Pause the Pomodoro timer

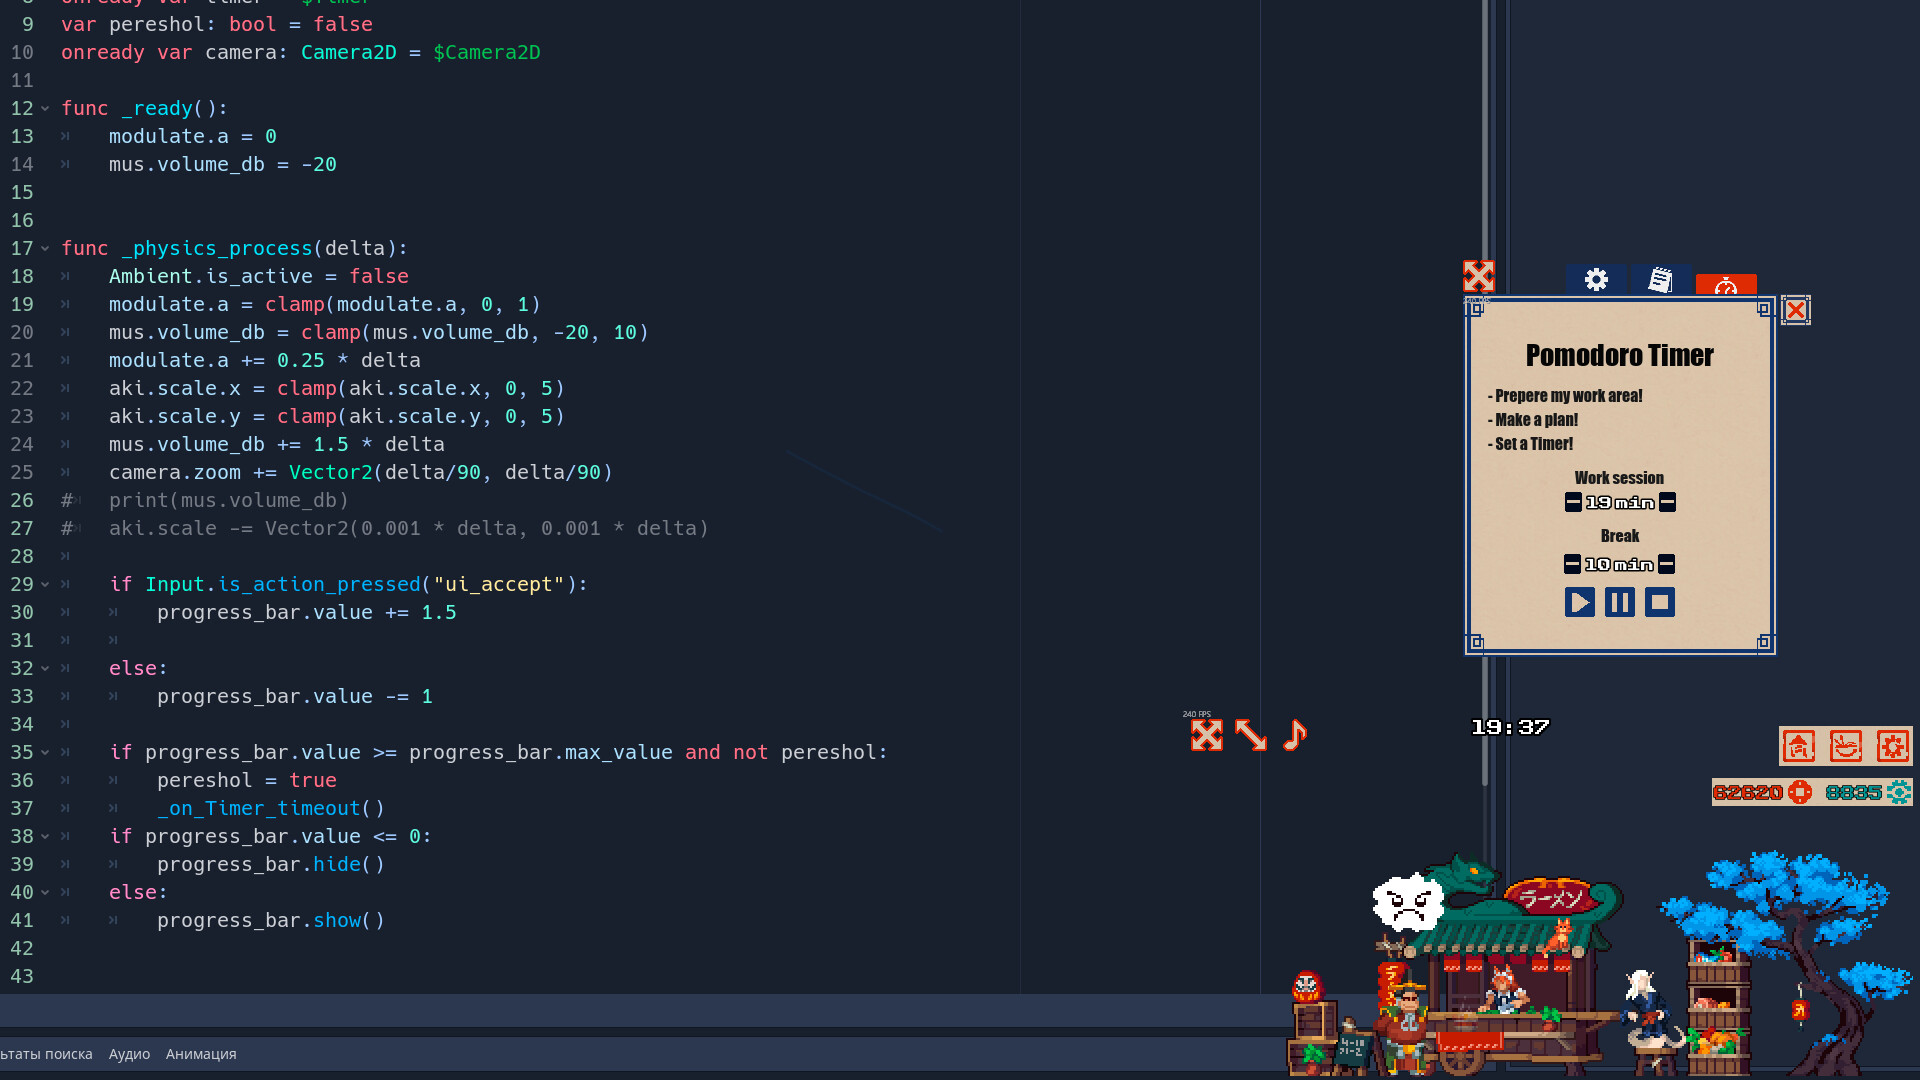point(1619,602)
